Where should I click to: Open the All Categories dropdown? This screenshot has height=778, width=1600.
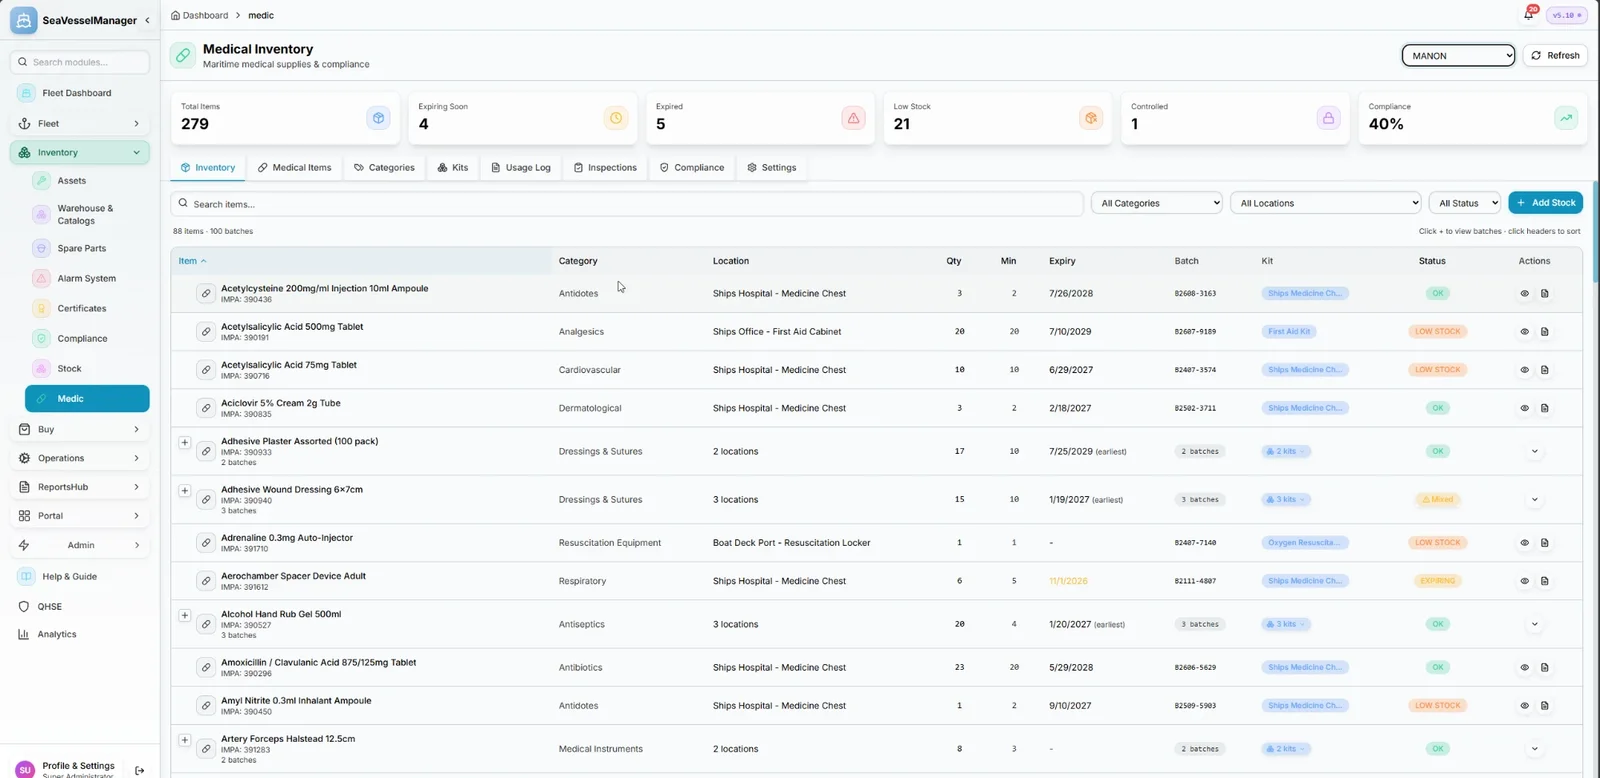[x=1157, y=203]
